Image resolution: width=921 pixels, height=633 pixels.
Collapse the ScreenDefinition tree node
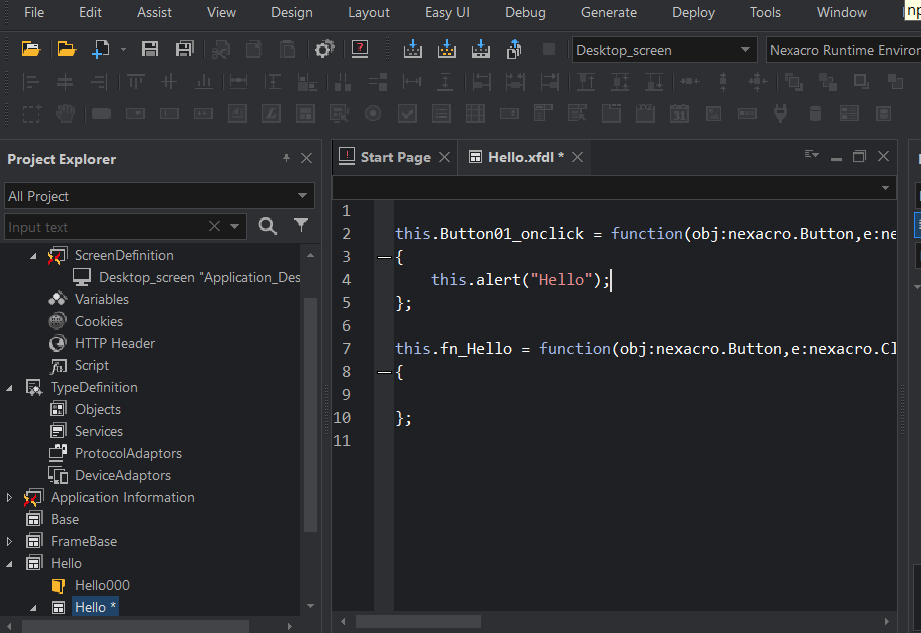coord(33,255)
